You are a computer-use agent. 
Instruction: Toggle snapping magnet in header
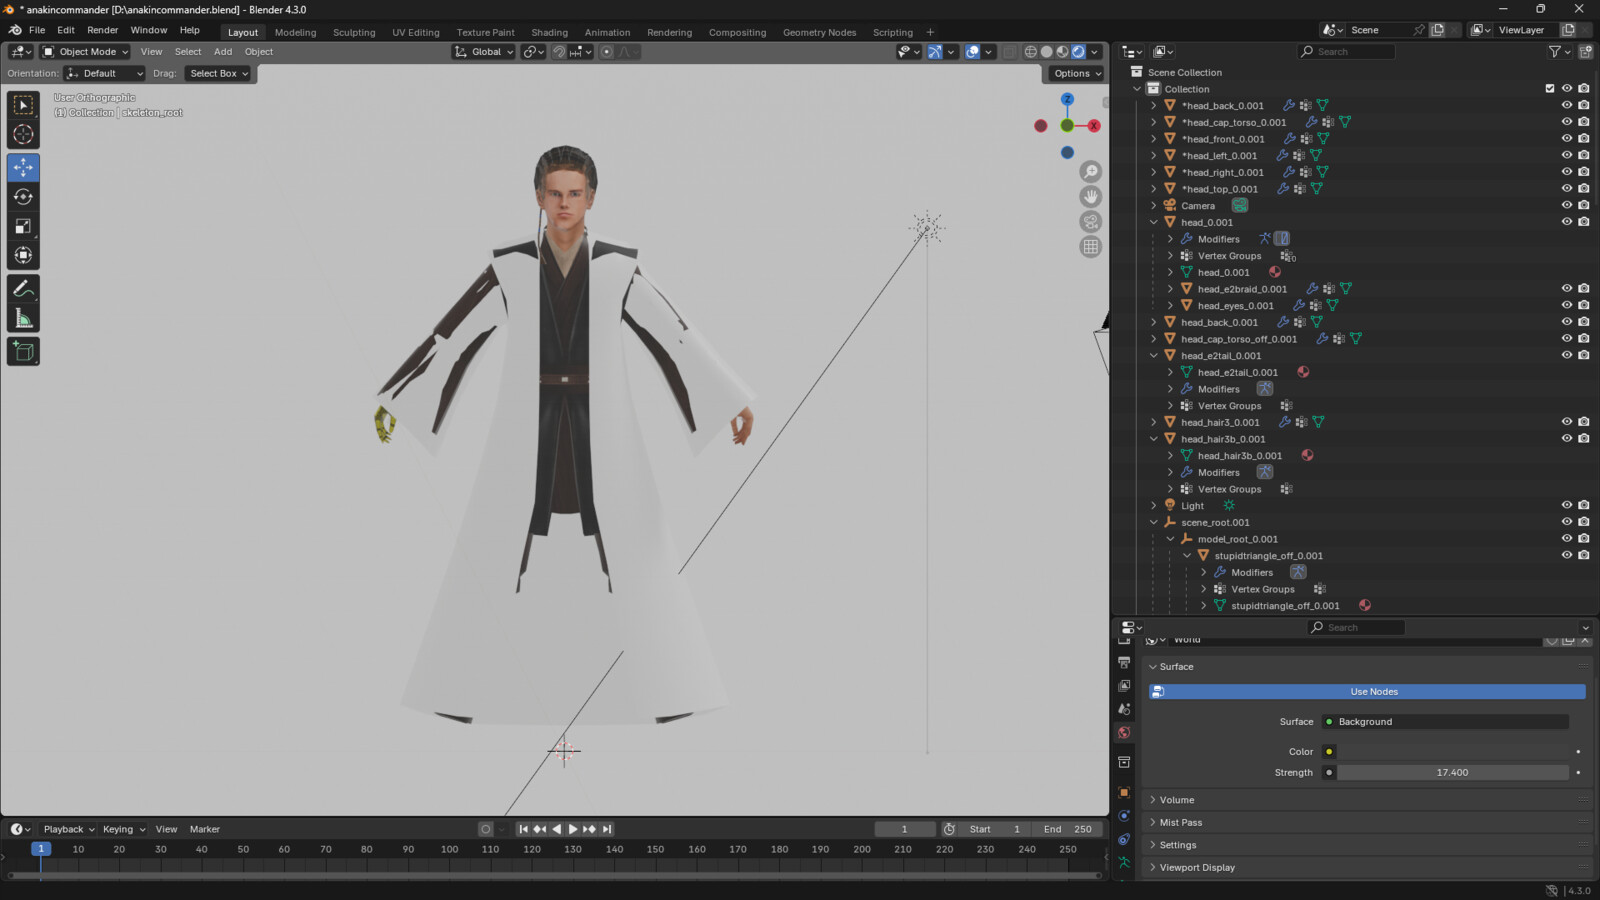click(x=559, y=52)
